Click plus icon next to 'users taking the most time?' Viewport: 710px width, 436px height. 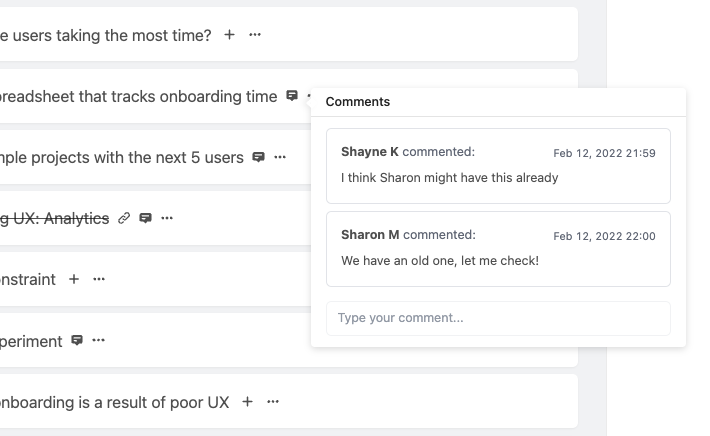pos(230,35)
